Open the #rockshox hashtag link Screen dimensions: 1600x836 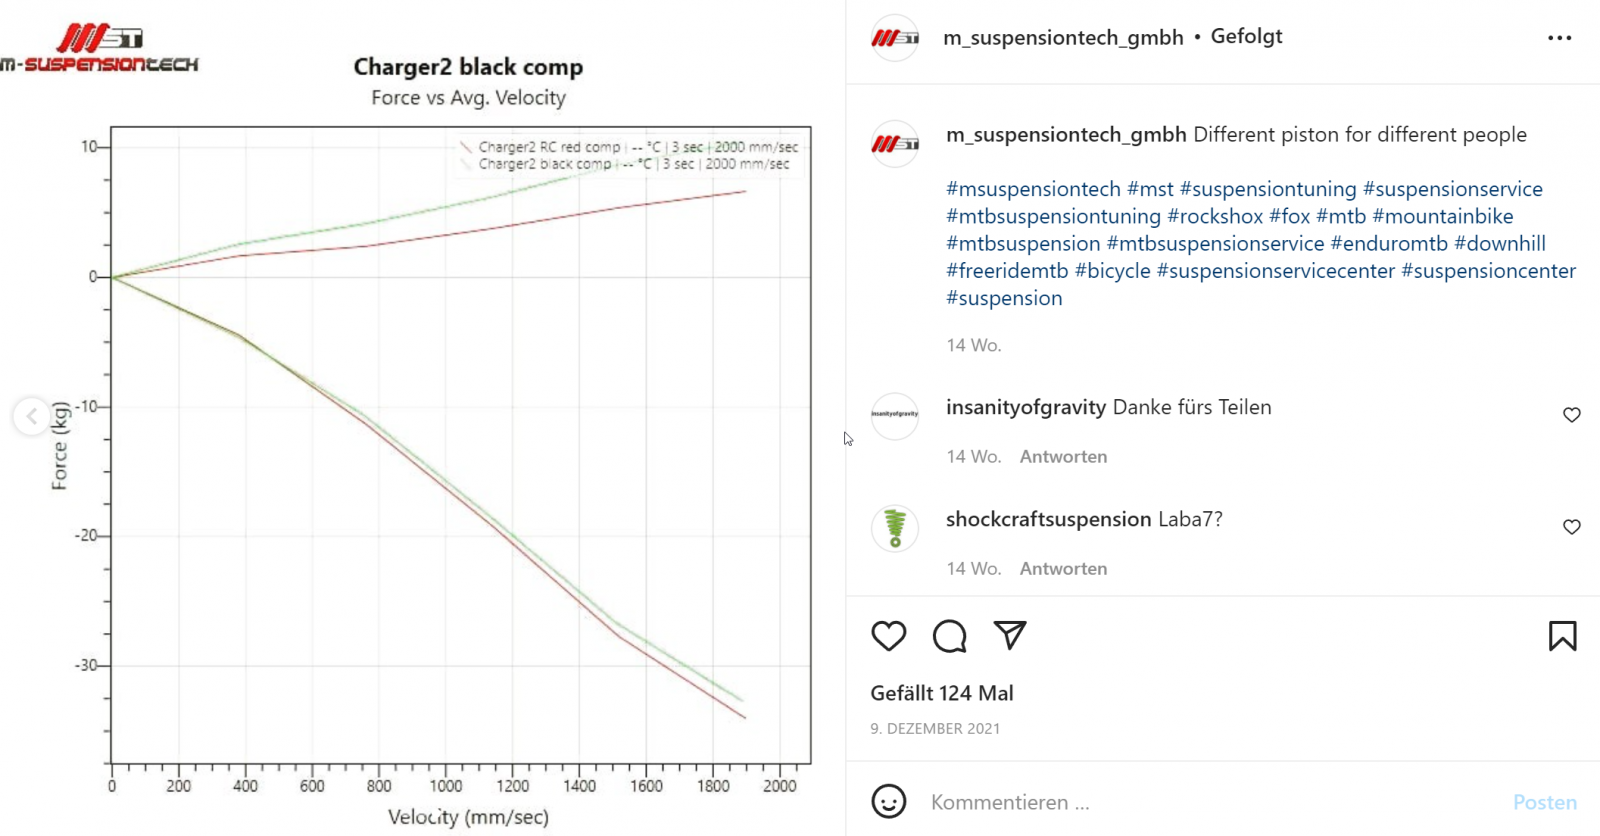[1215, 216]
